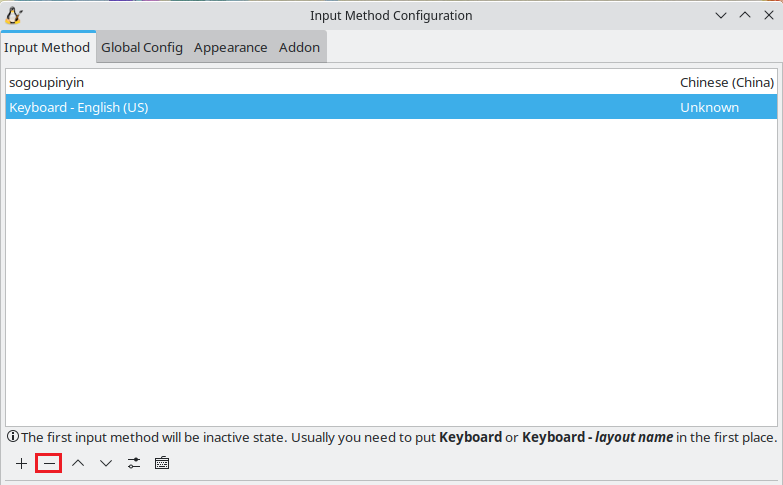The height and width of the screenshot is (485, 783).
Task: Click the Chinese (China) language cell
Action: [727, 82]
